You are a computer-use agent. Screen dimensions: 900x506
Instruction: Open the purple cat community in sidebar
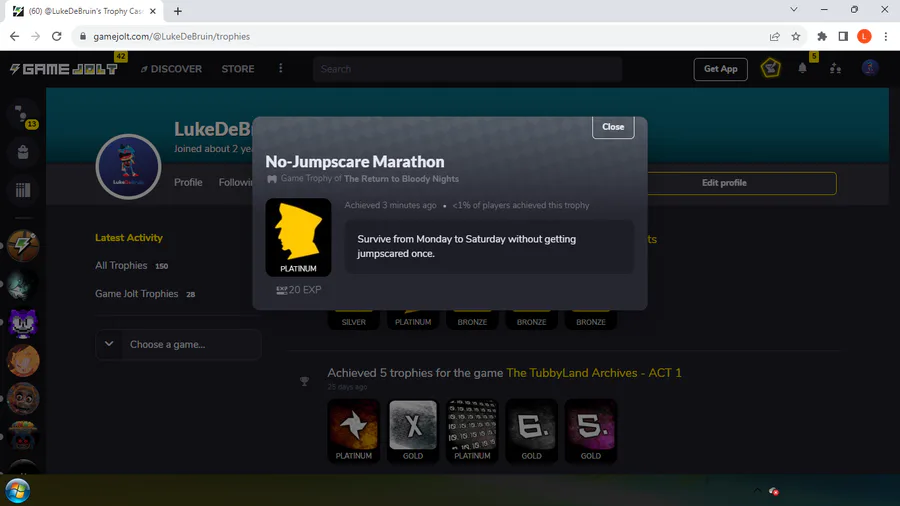click(x=23, y=322)
